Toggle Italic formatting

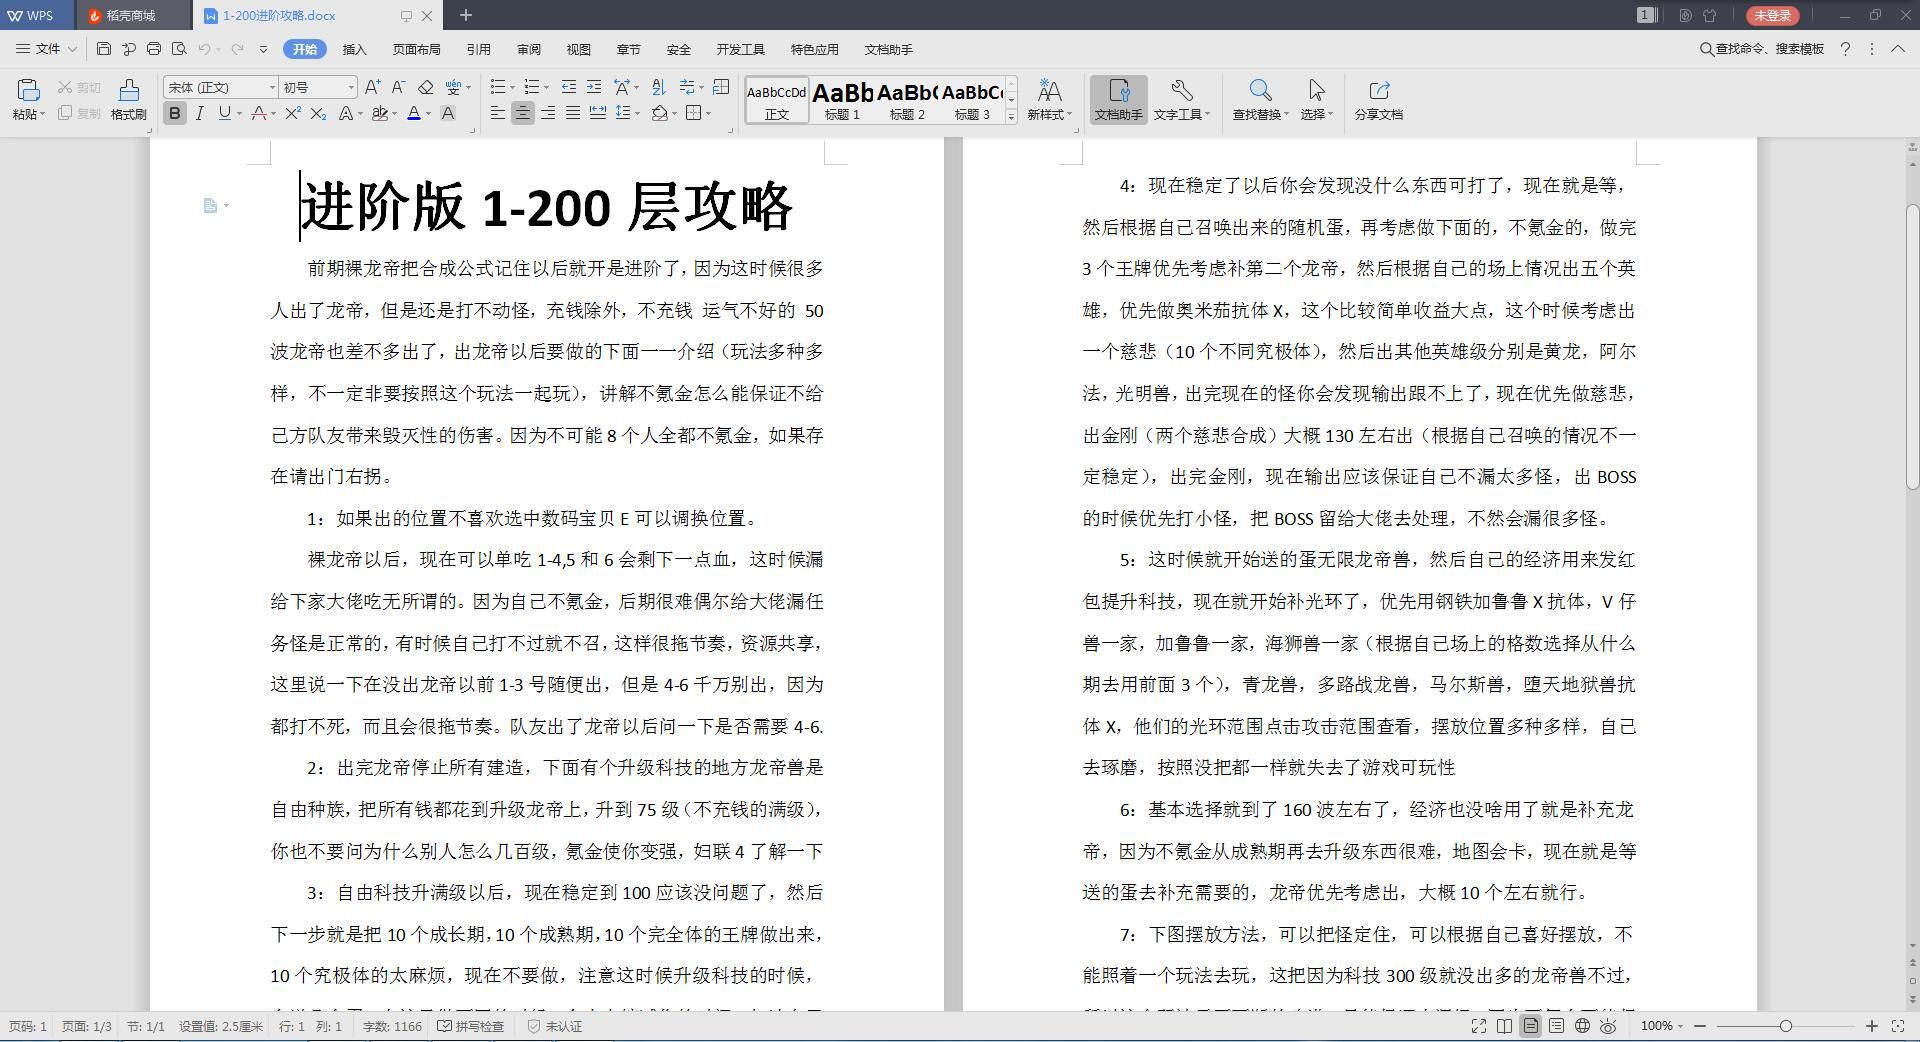(x=200, y=113)
